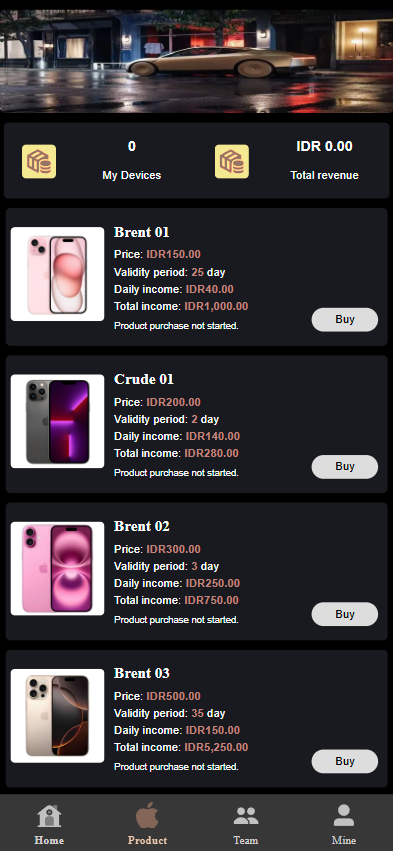Select the Brent 01 product title
This screenshot has width=393, height=851.
tap(142, 232)
